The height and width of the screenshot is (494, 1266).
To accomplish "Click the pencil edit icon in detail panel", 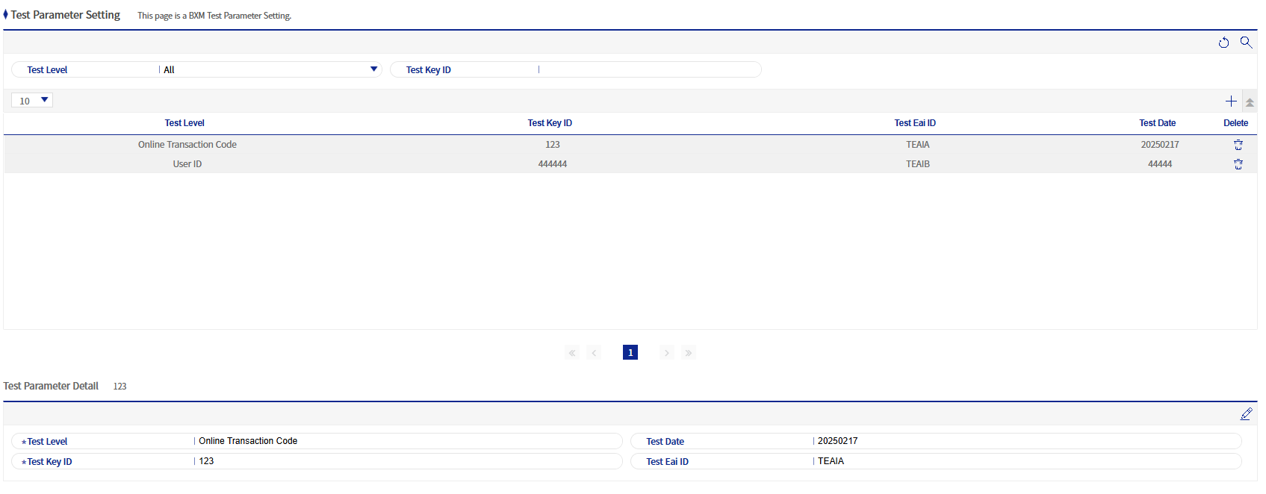I will point(1246,414).
